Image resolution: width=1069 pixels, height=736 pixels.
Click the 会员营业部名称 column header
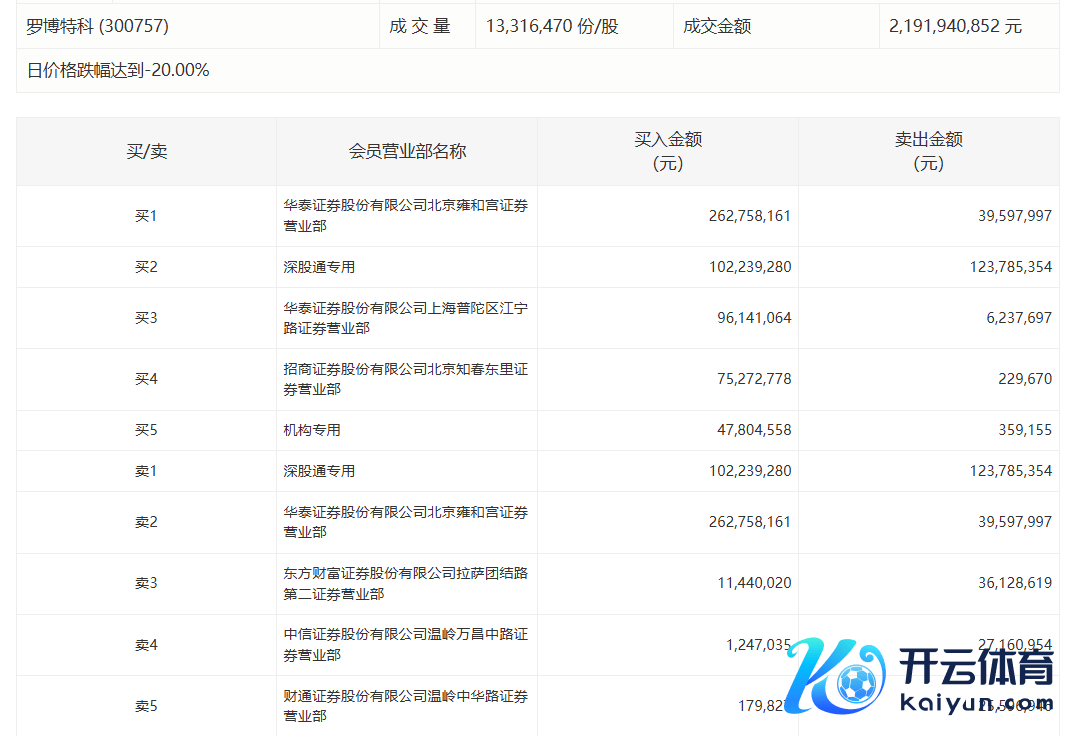coord(407,152)
